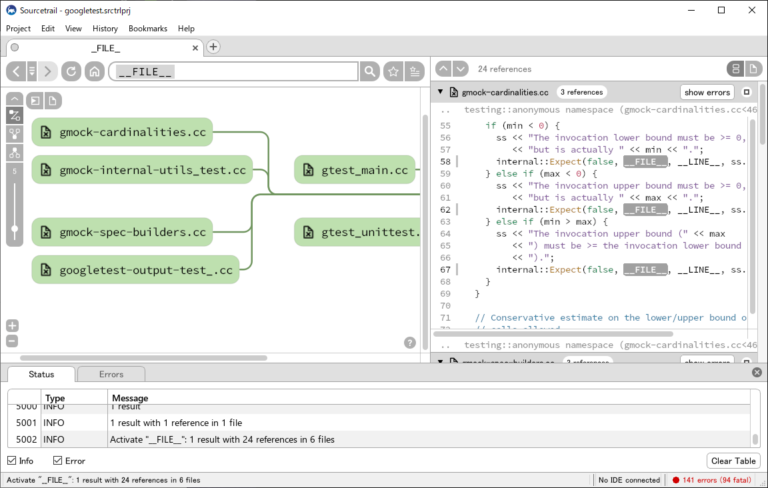Click the forward navigation arrow
The image size is (768, 488).
(x=48, y=71)
